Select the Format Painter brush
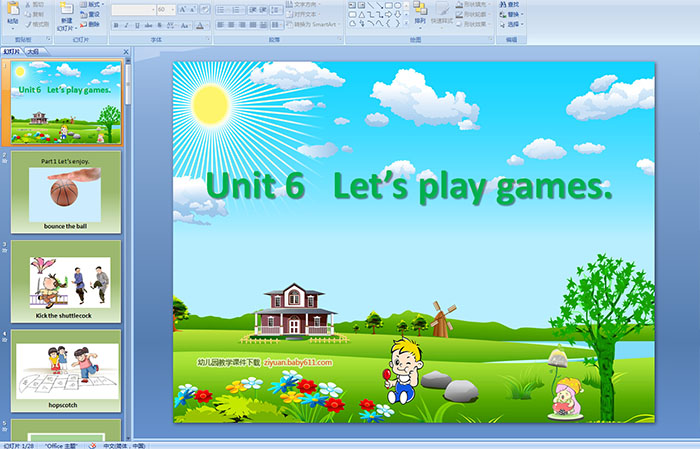The image size is (700, 449). 28,24
